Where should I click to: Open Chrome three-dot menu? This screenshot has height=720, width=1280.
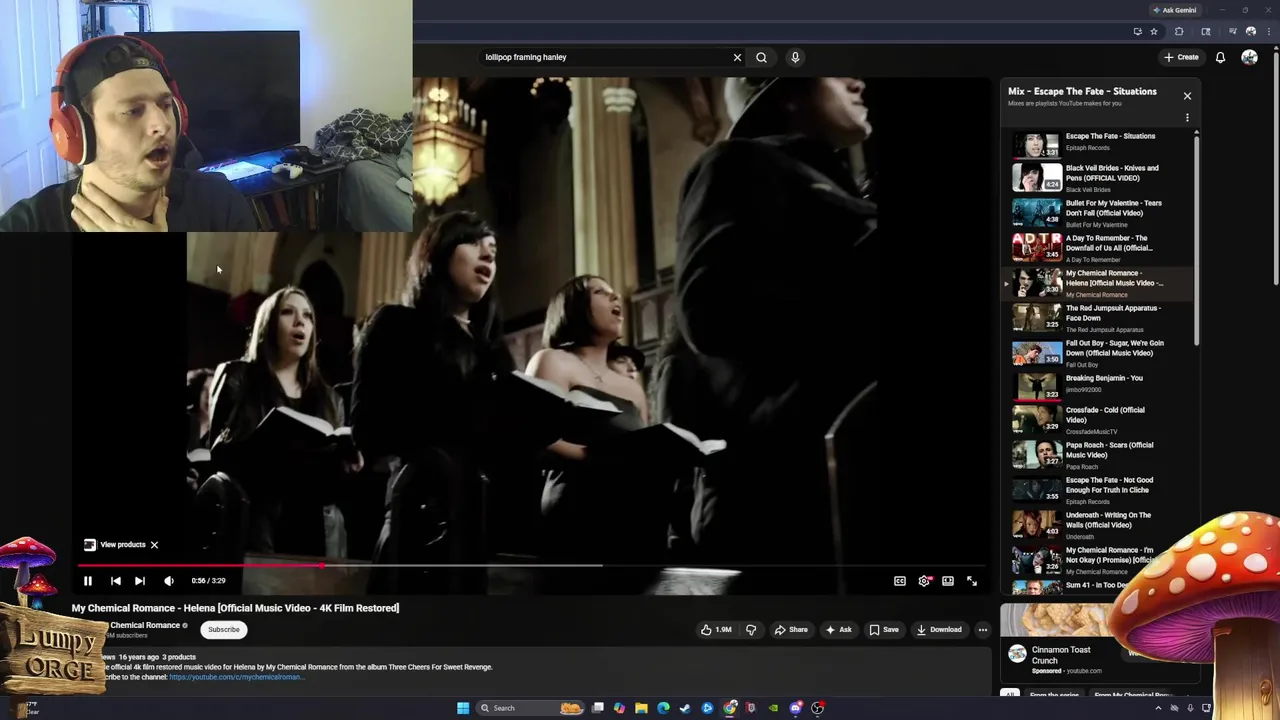pos(1271,32)
